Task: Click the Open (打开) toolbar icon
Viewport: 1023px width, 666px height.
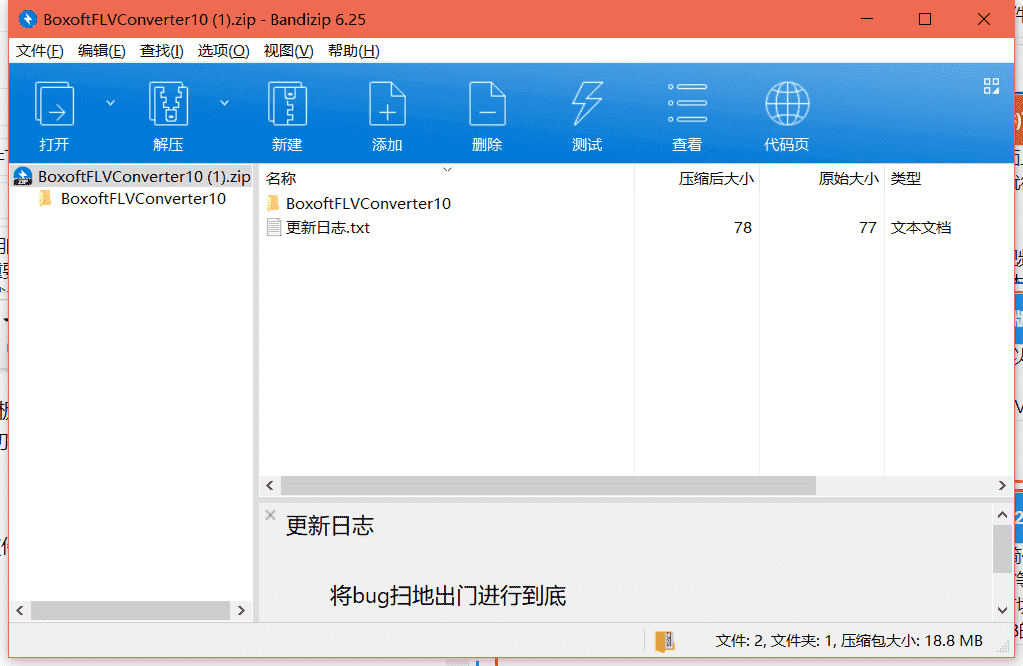Action: point(54,104)
